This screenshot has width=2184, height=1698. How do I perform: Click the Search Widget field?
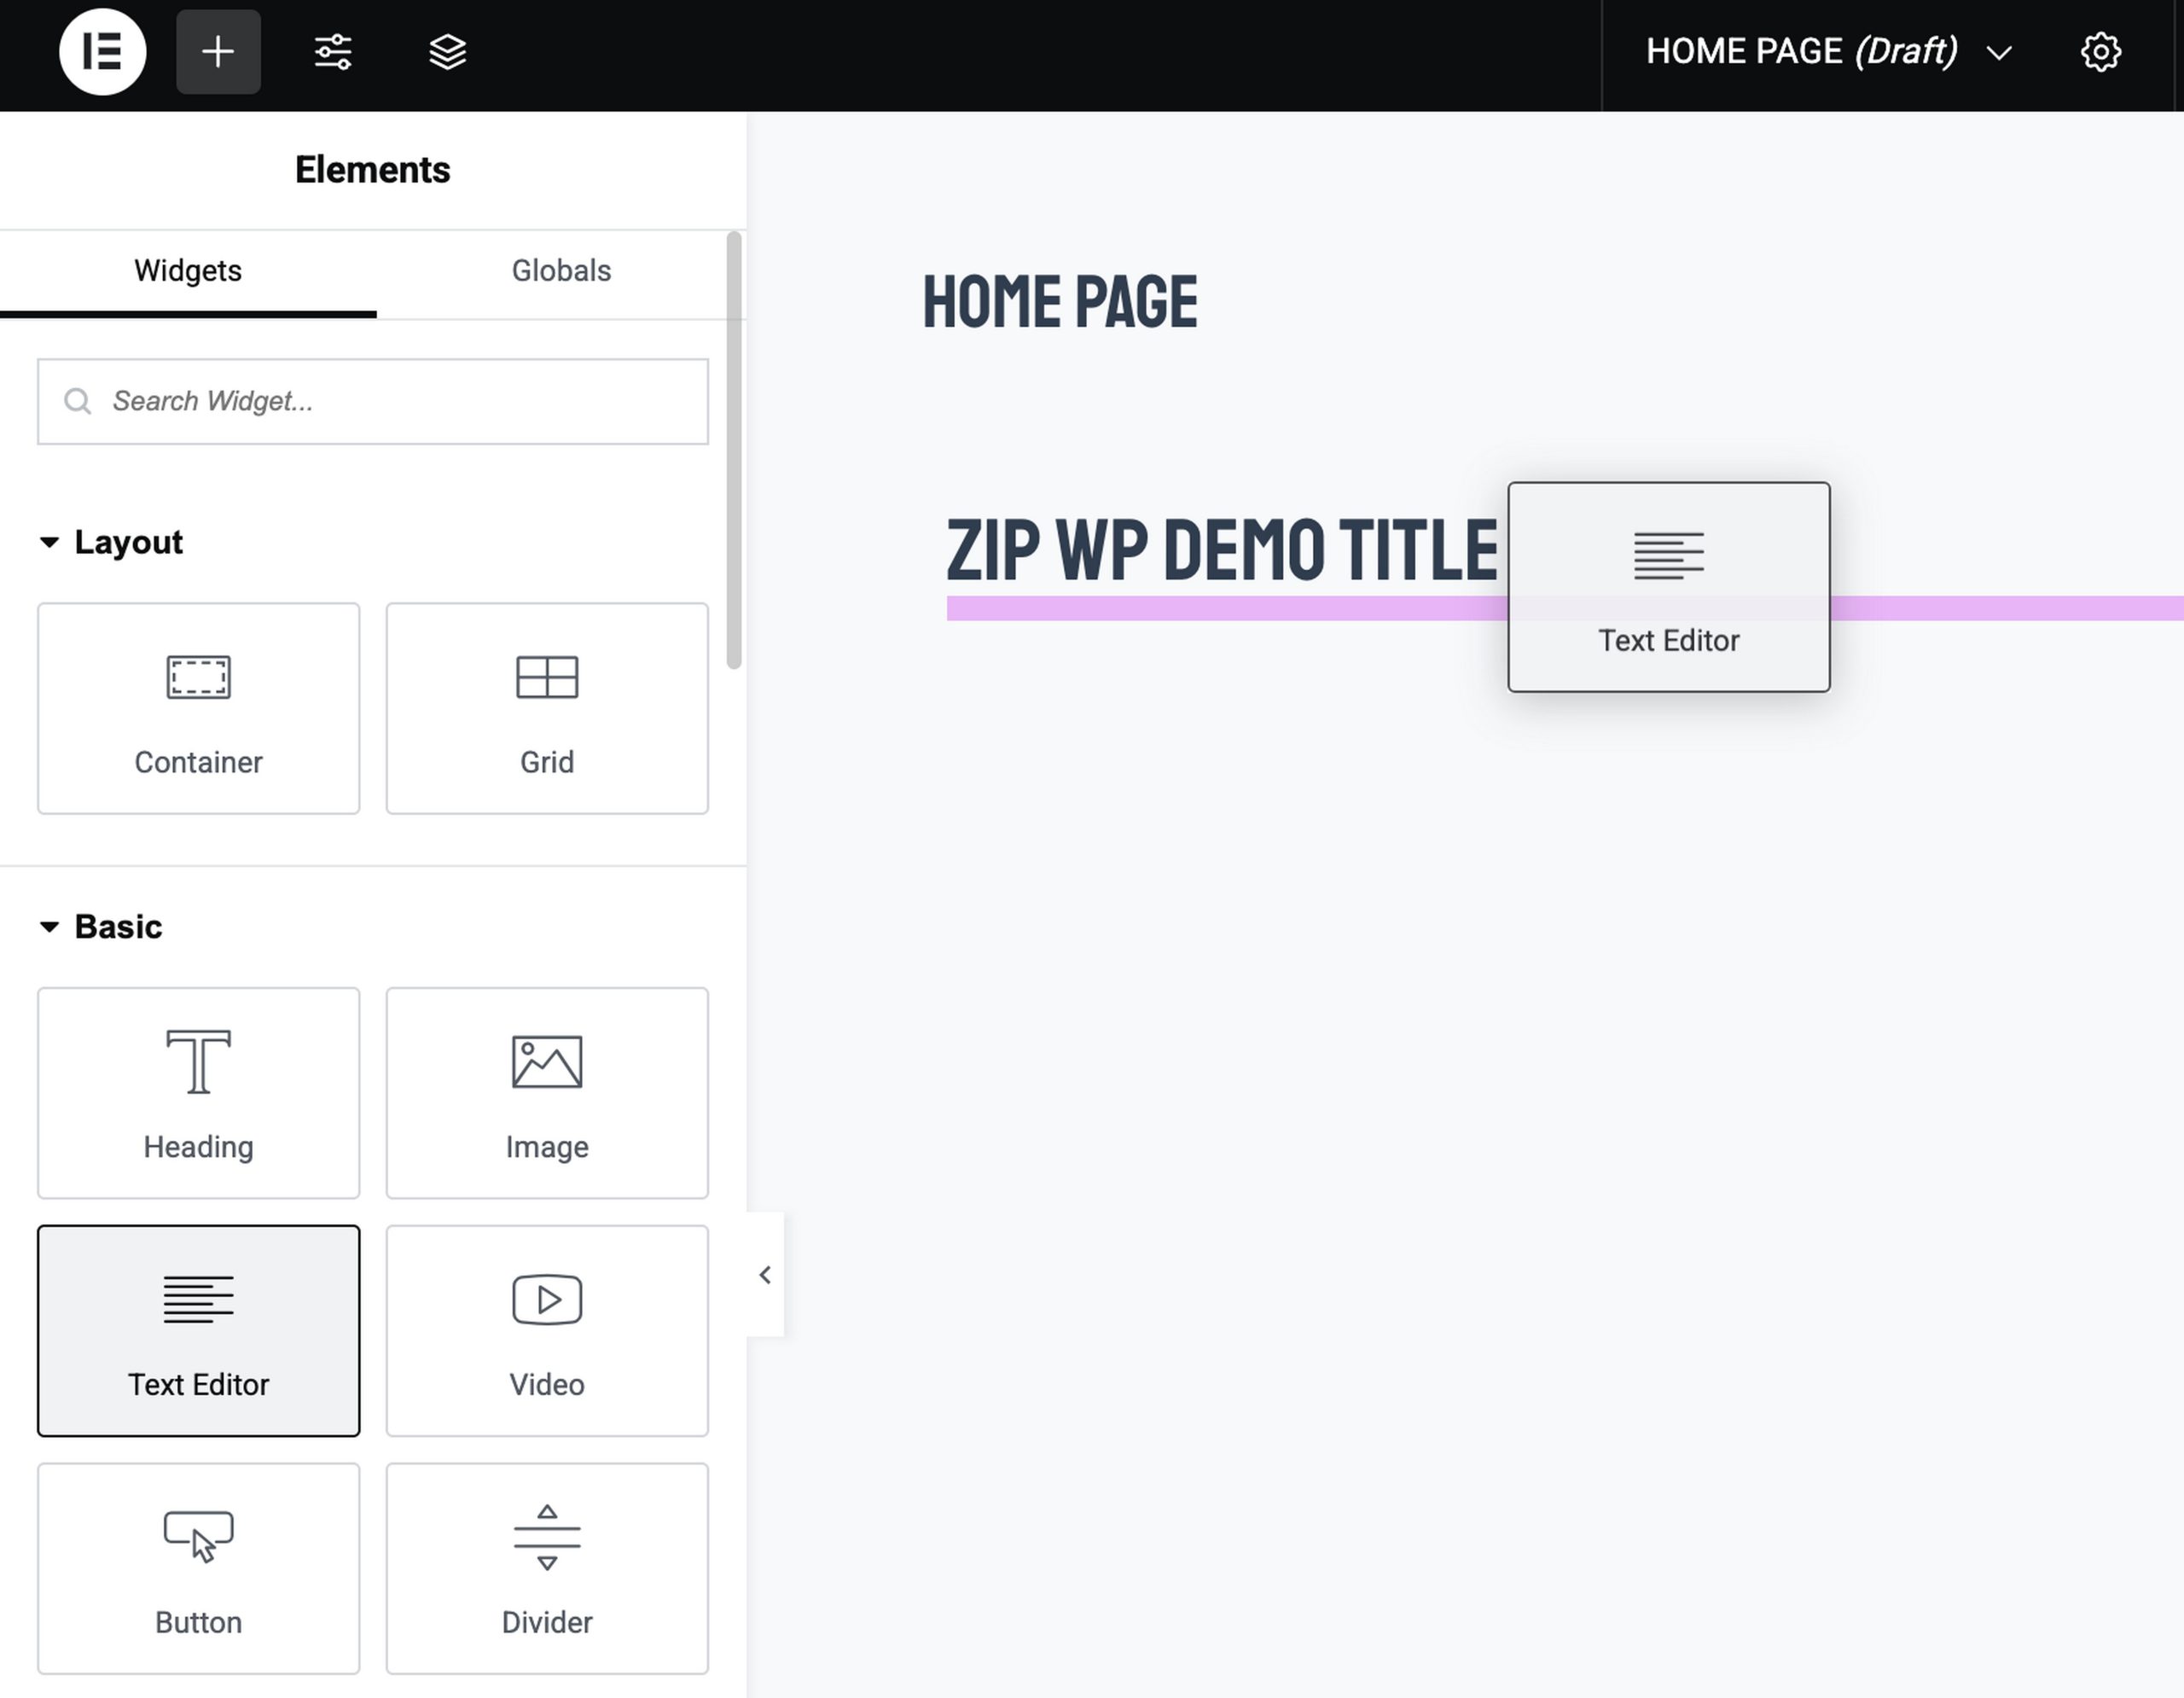click(373, 401)
